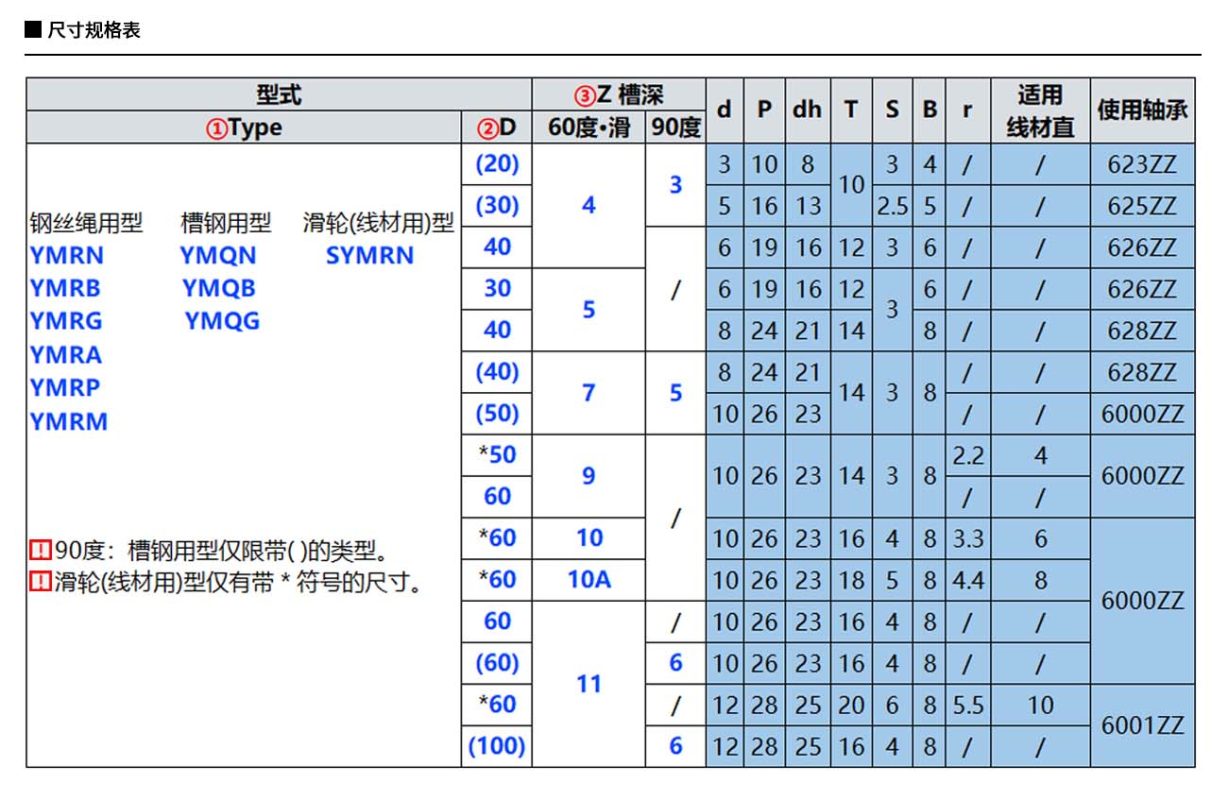Open the SYMRN pulley type
The width and height of the screenshot is (1228, 800).
[x=369, y=256]
